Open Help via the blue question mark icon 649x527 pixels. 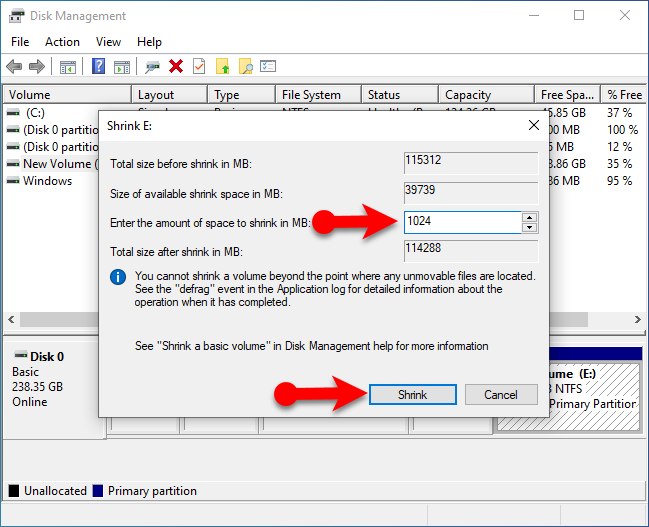point(99,67)
